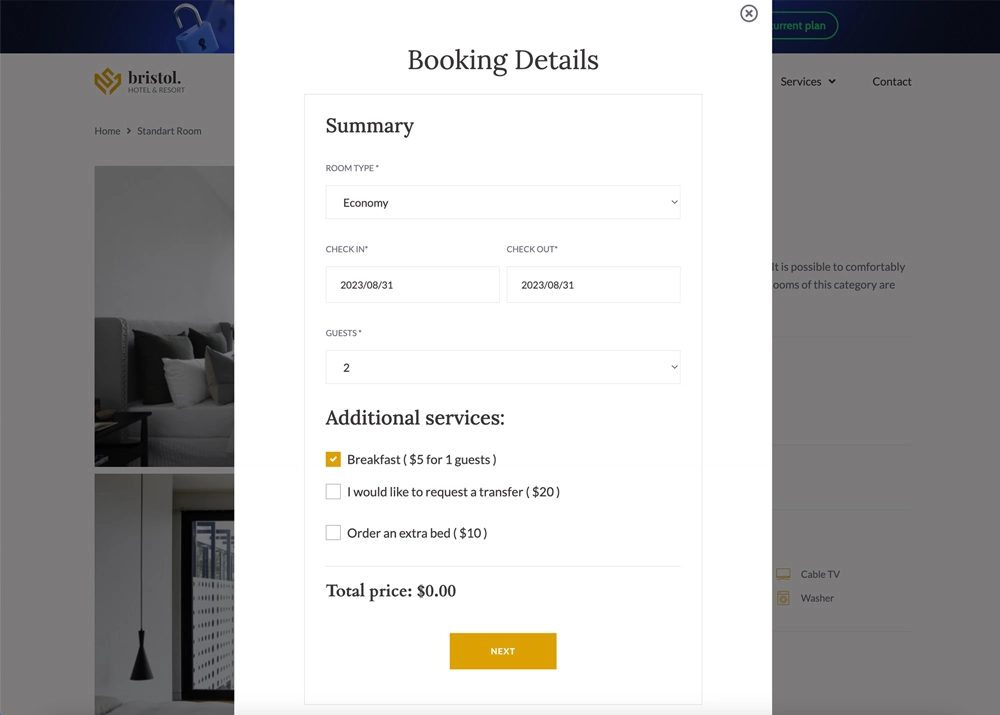This screenshot has height=715, width=1000.
Task: Click the hanging lamp photo thumbnail
Action: click(x=163, y=594)
